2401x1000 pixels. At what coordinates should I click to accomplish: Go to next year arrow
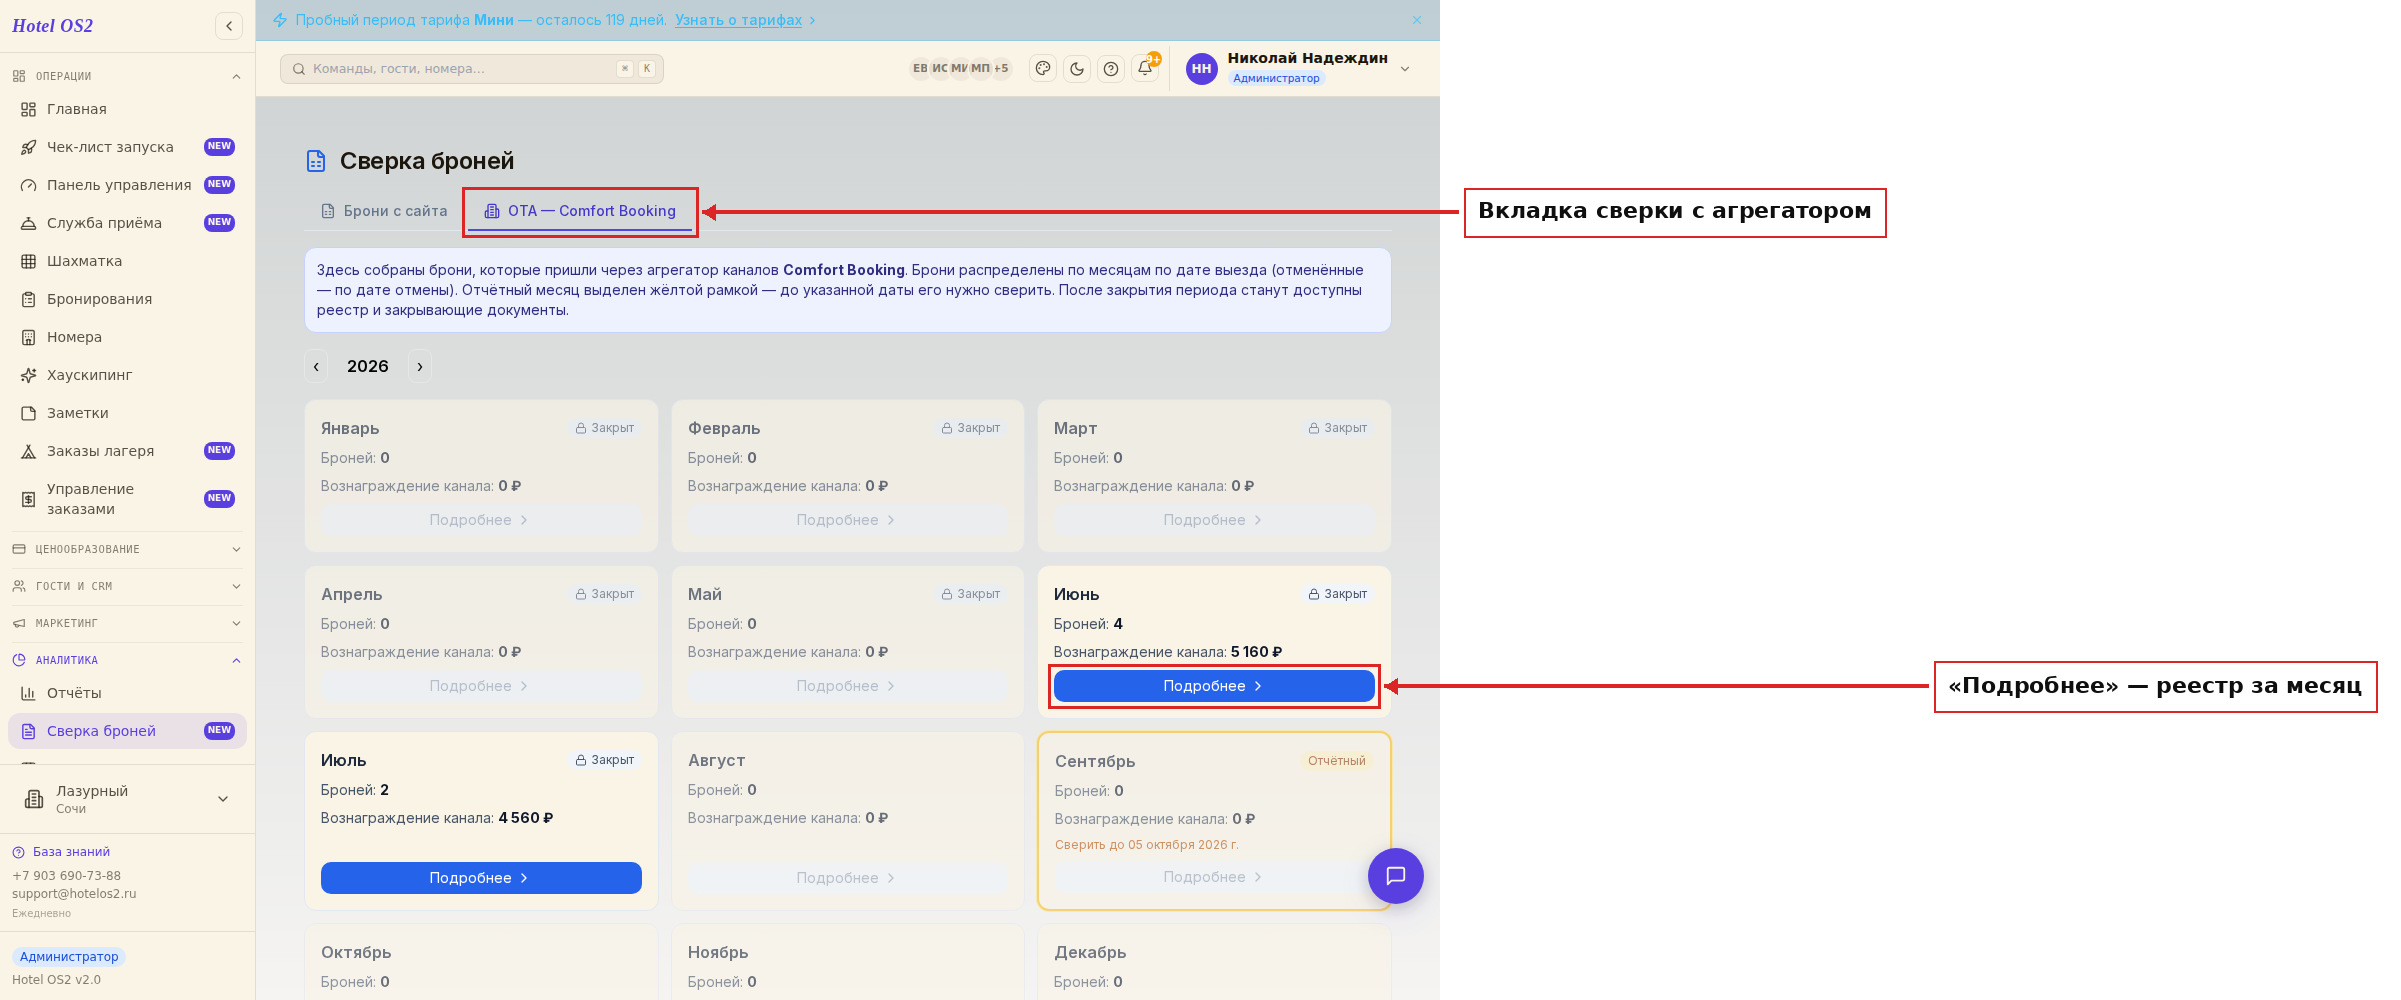click(420, 366)
